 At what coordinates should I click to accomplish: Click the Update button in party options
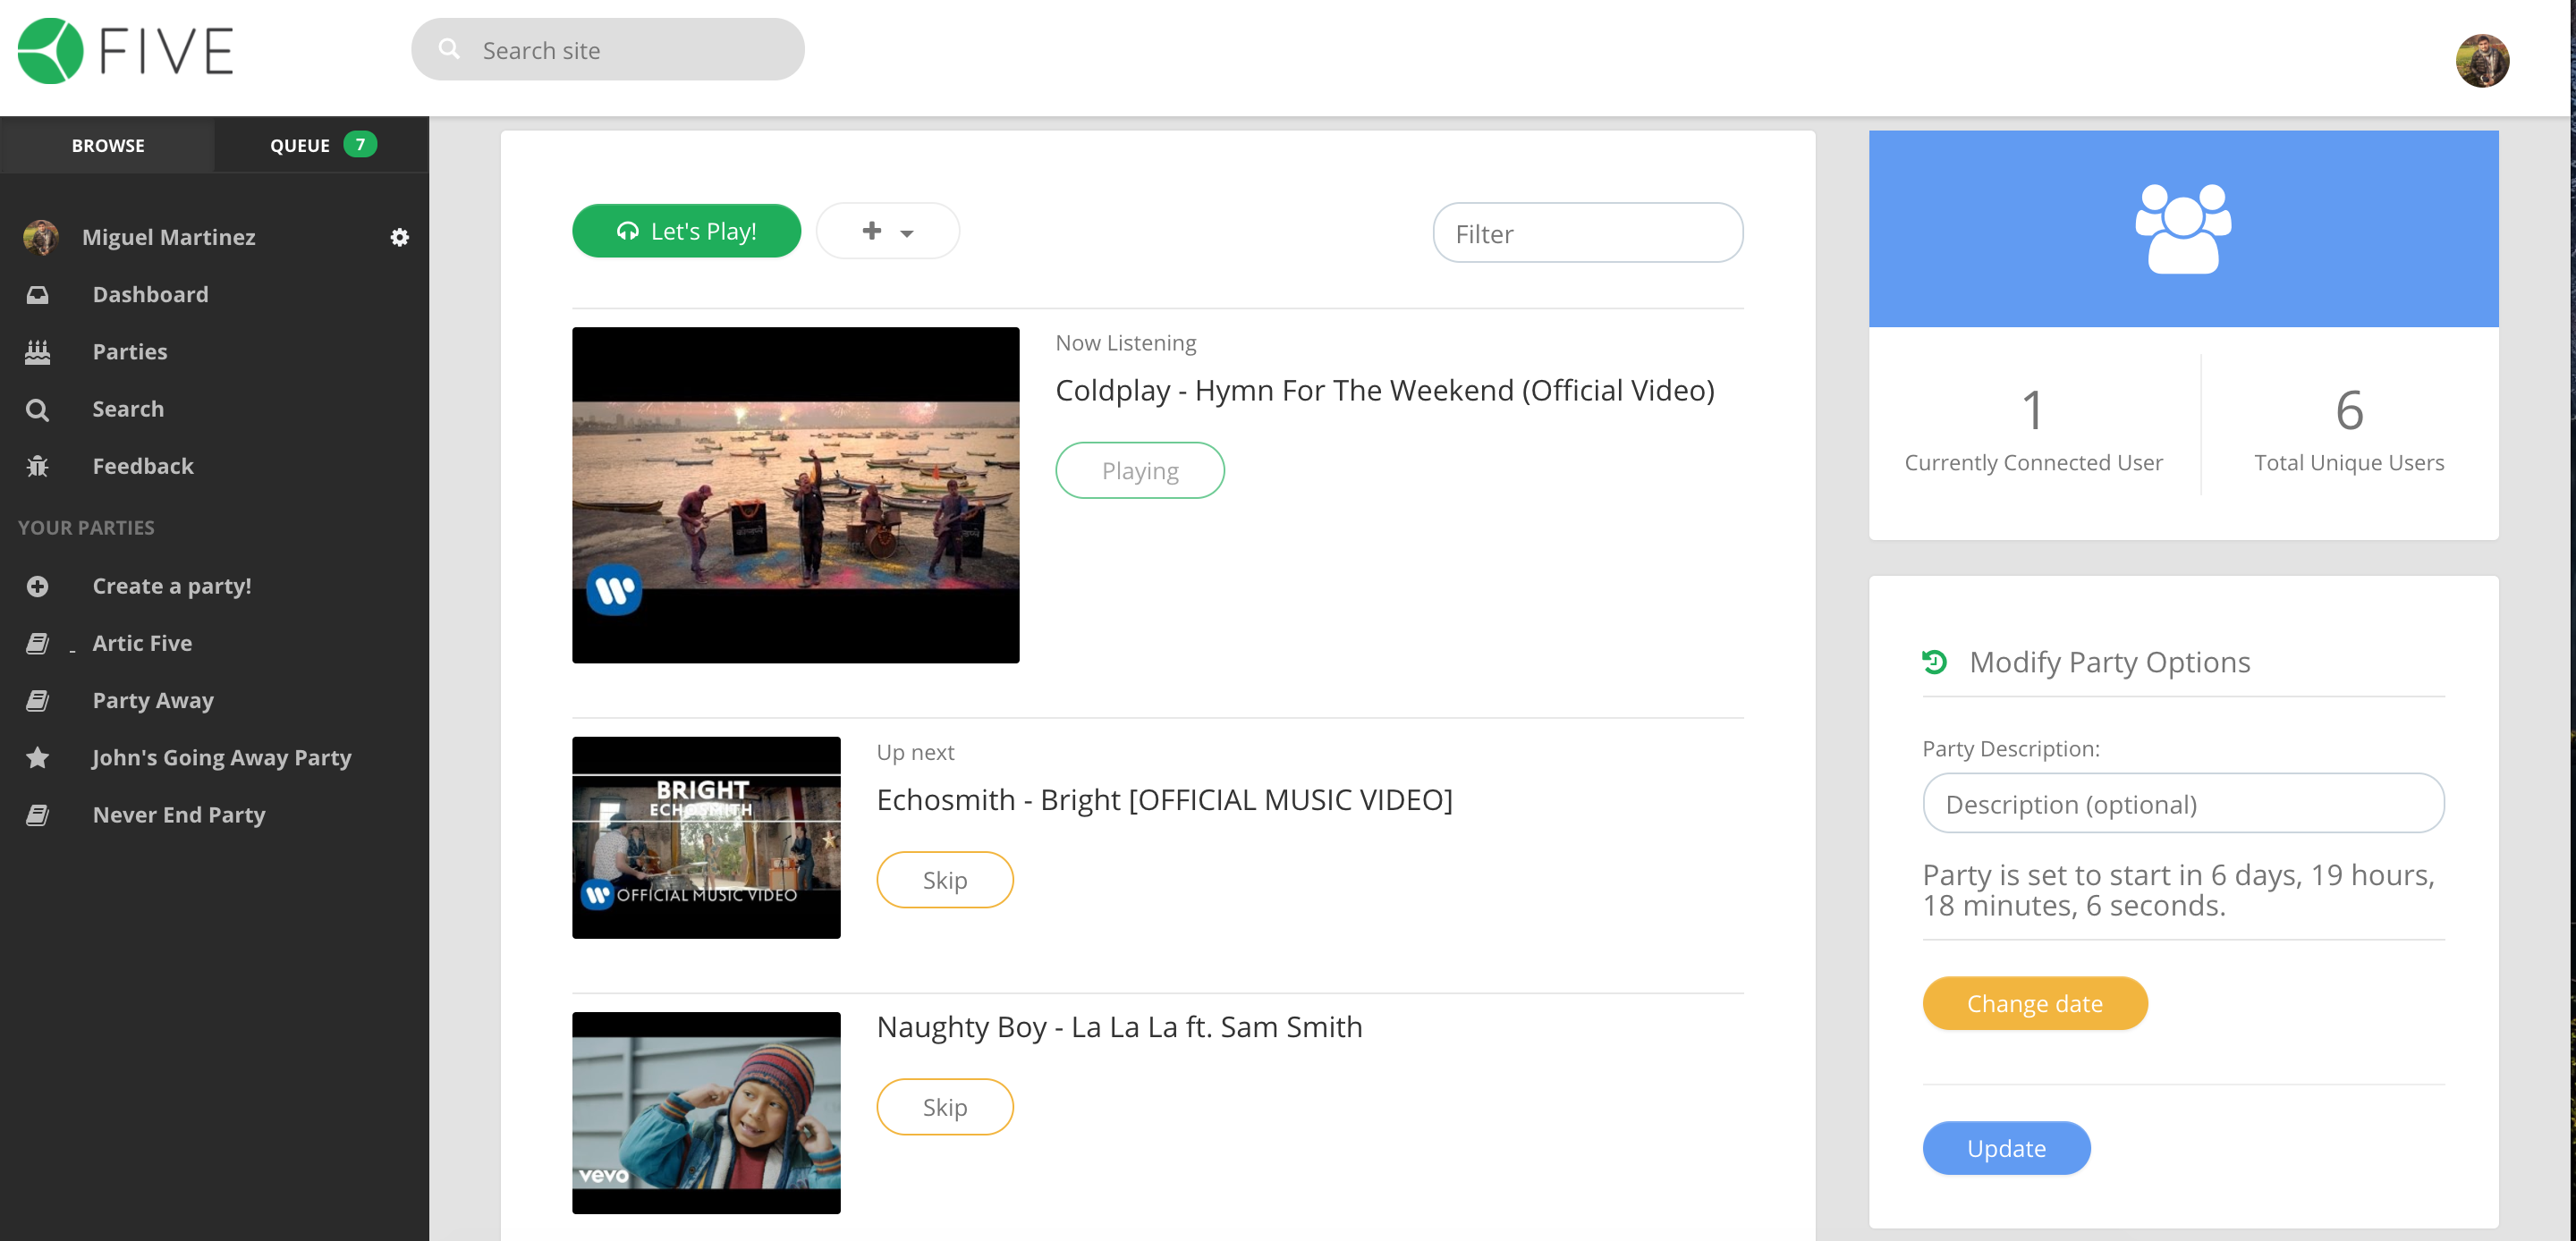click(x=2005, y=1148)
